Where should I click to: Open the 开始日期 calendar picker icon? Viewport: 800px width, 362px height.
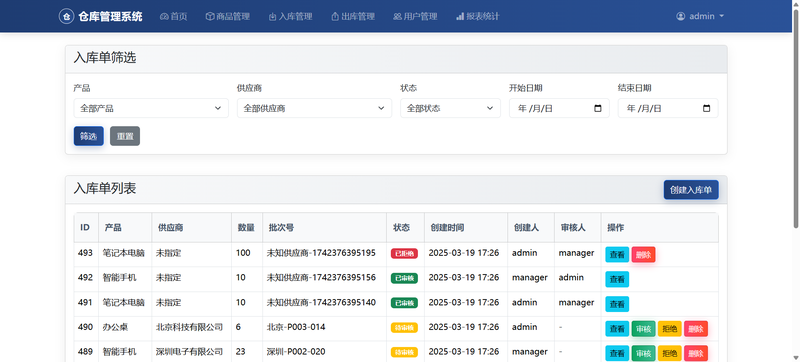[x=598, y=109]
